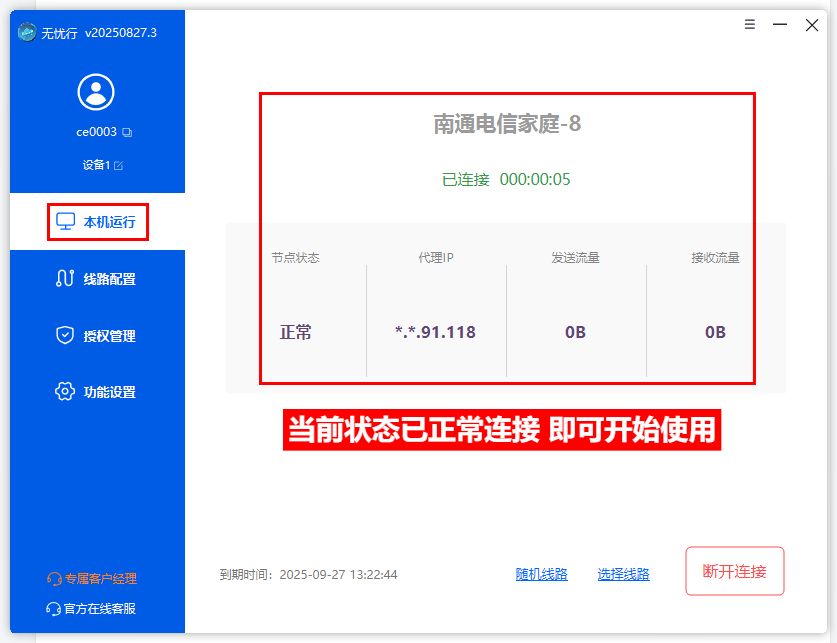Click the 专属客户经理 headset icon

55,578
